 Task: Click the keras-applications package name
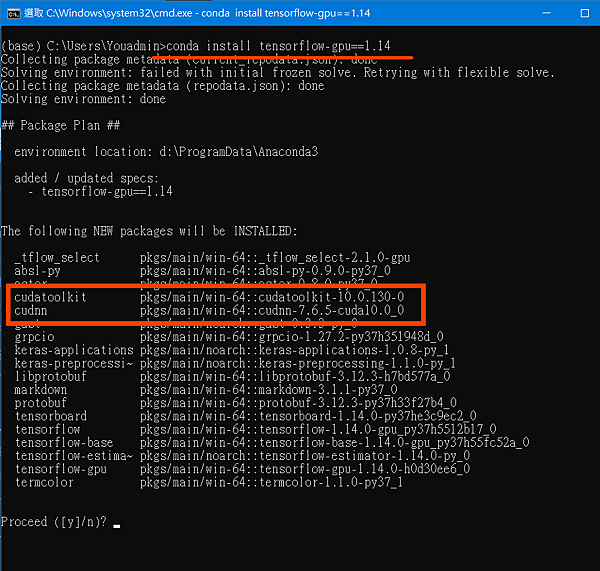(74, 350)
